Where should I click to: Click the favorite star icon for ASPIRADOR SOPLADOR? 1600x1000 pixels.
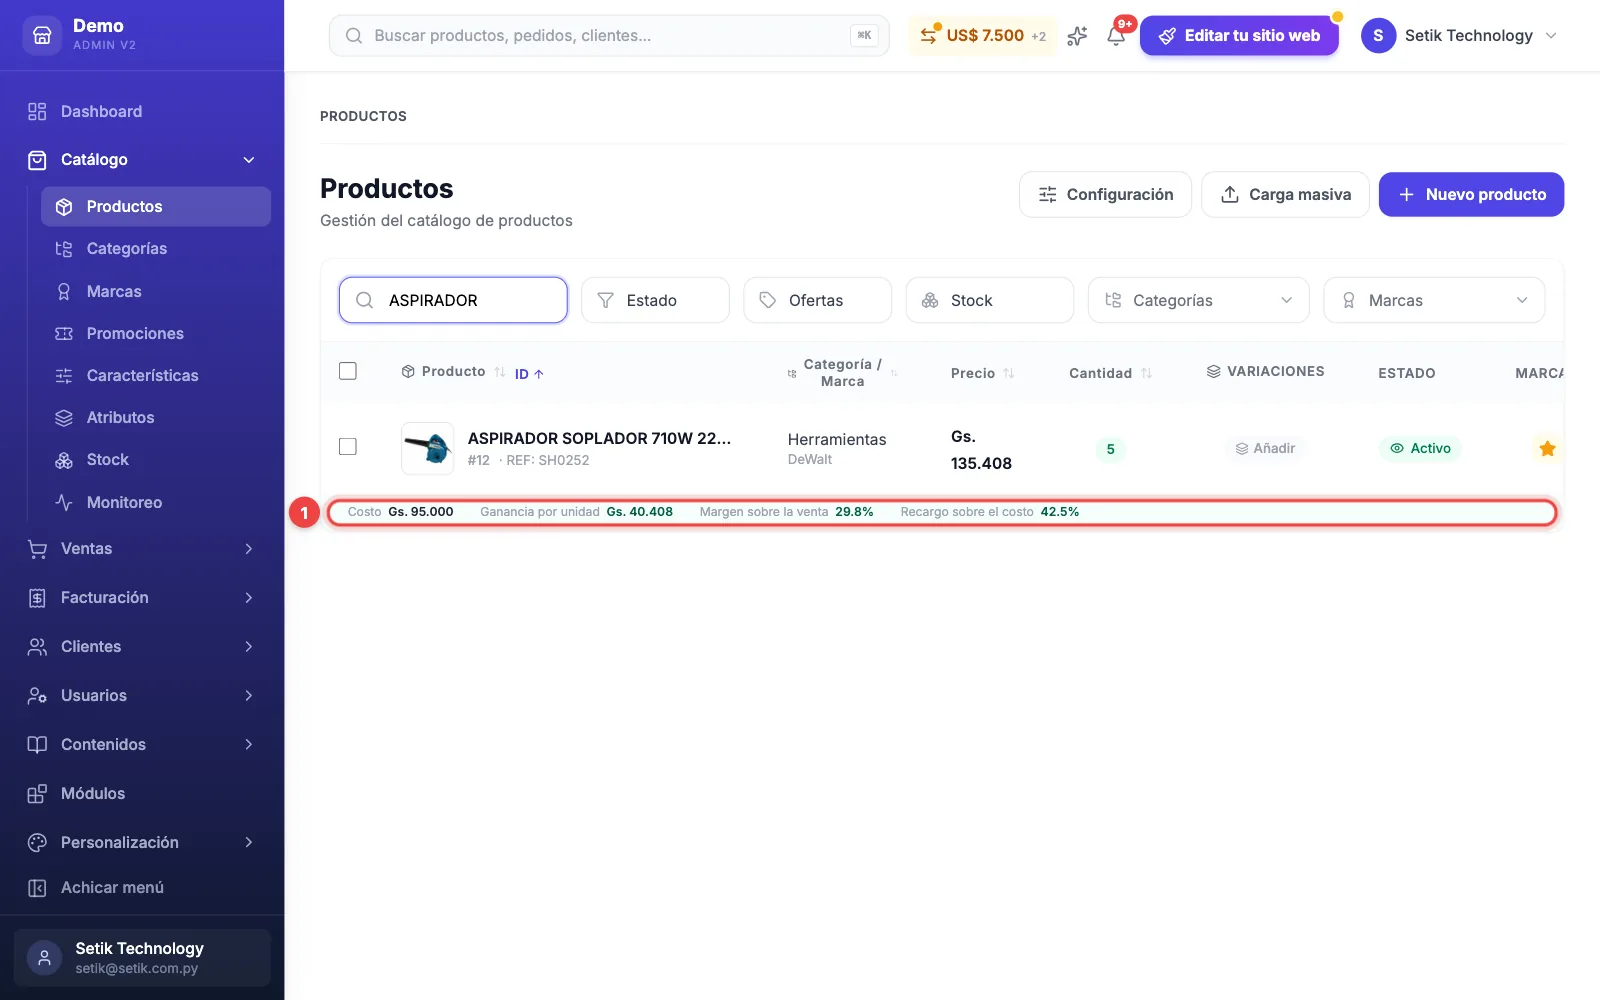click(x=1547, y=448)
